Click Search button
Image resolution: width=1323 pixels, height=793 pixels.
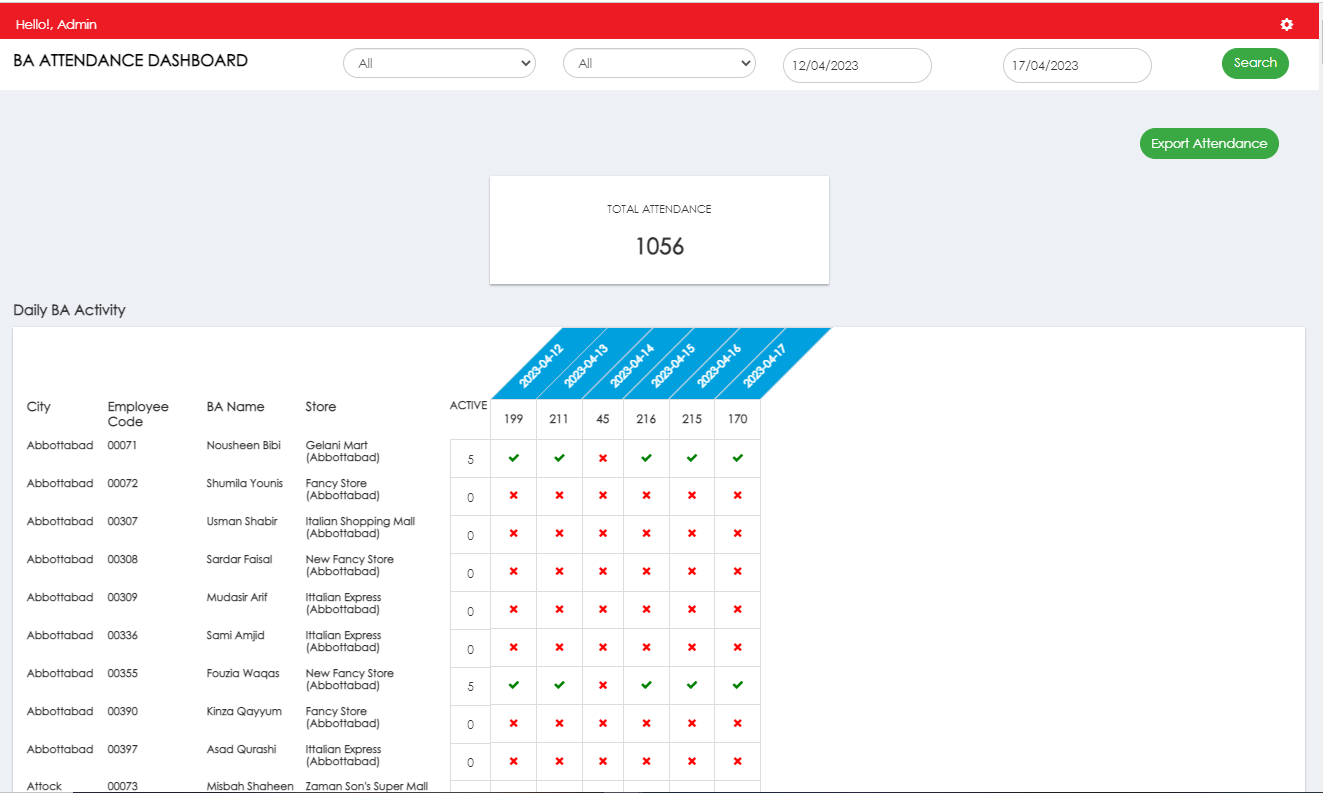pos(1255,63)
